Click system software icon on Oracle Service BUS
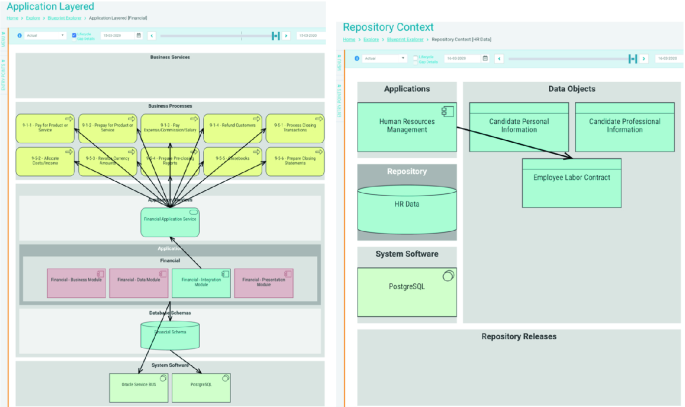The height and width of the screenshot is (407, 685). pos(163,378)
